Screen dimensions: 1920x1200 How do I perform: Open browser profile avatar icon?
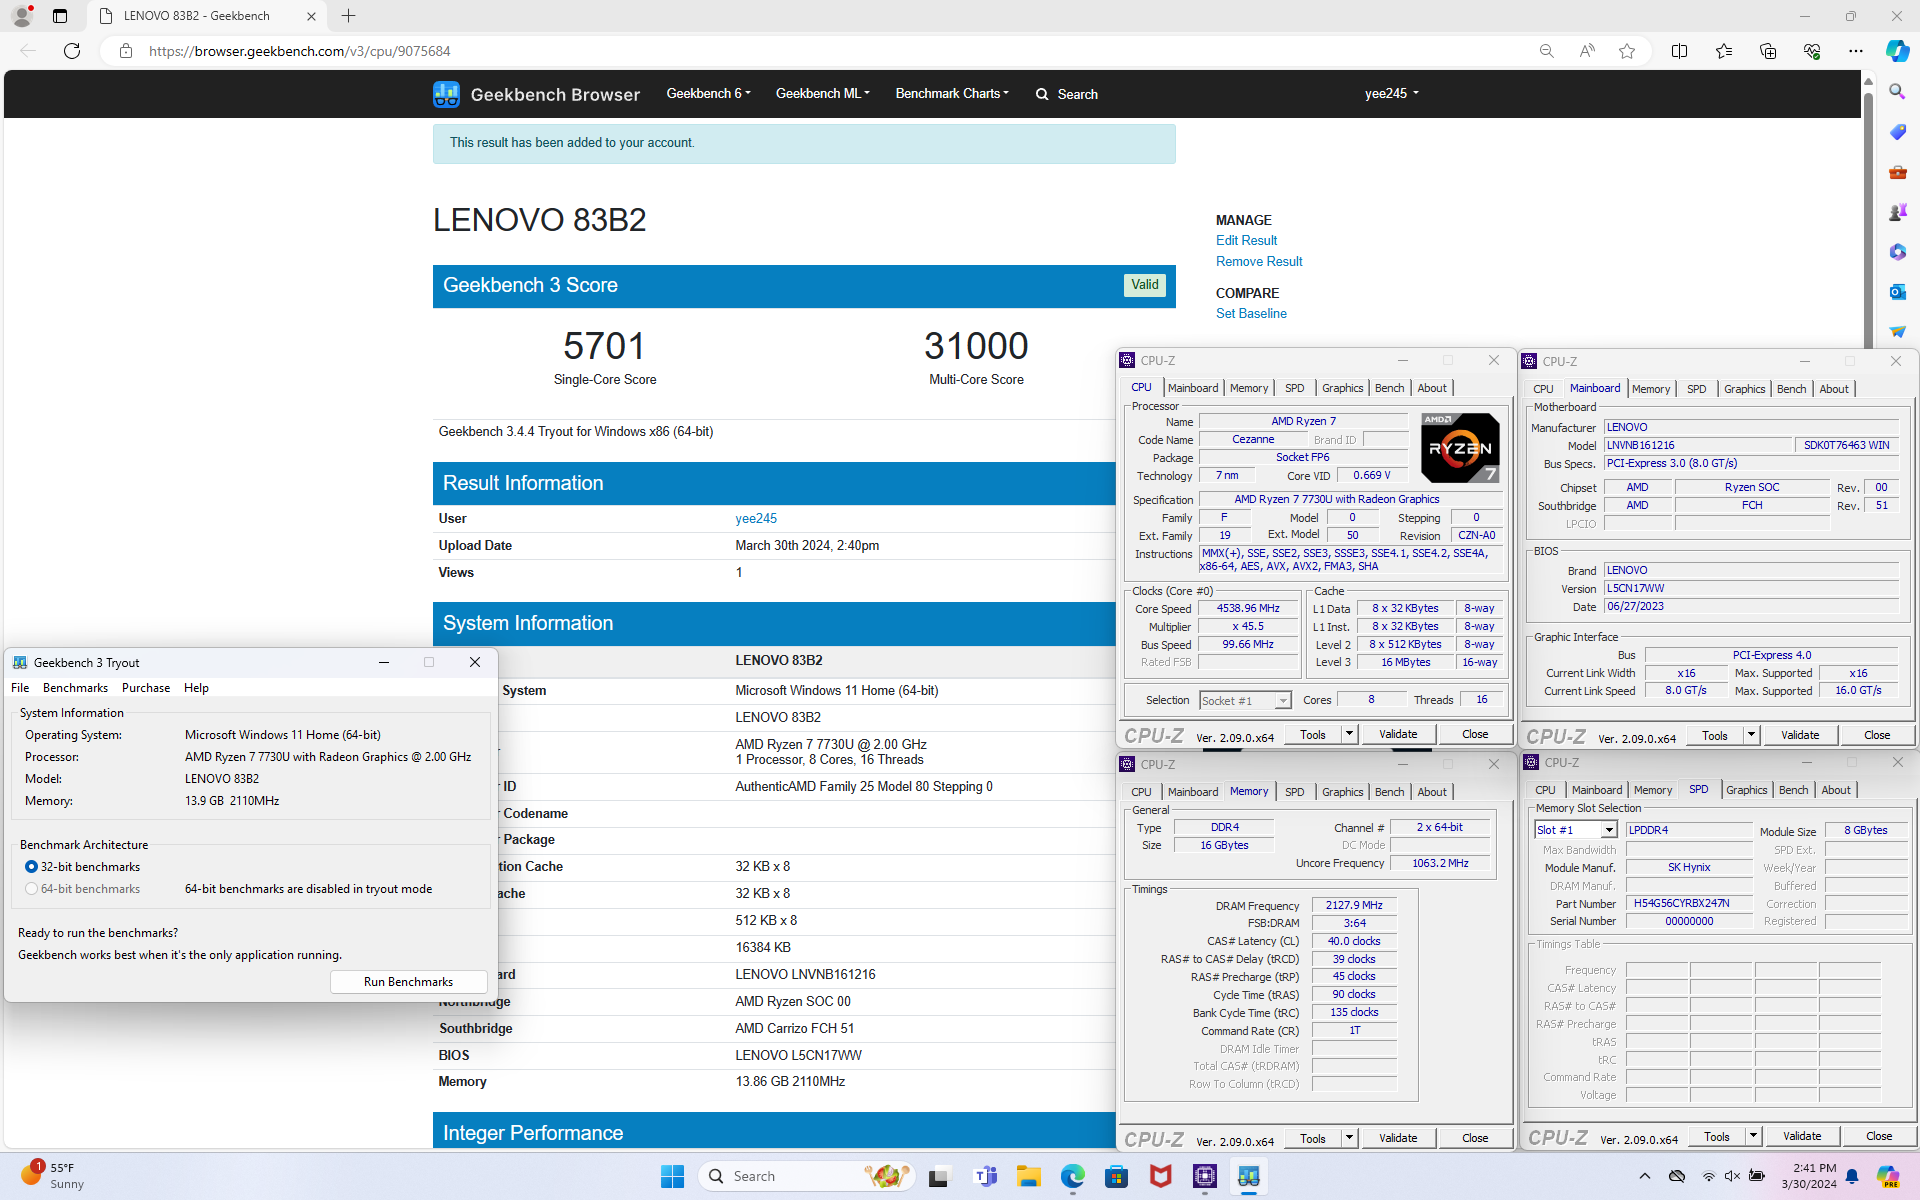point(22,16)
